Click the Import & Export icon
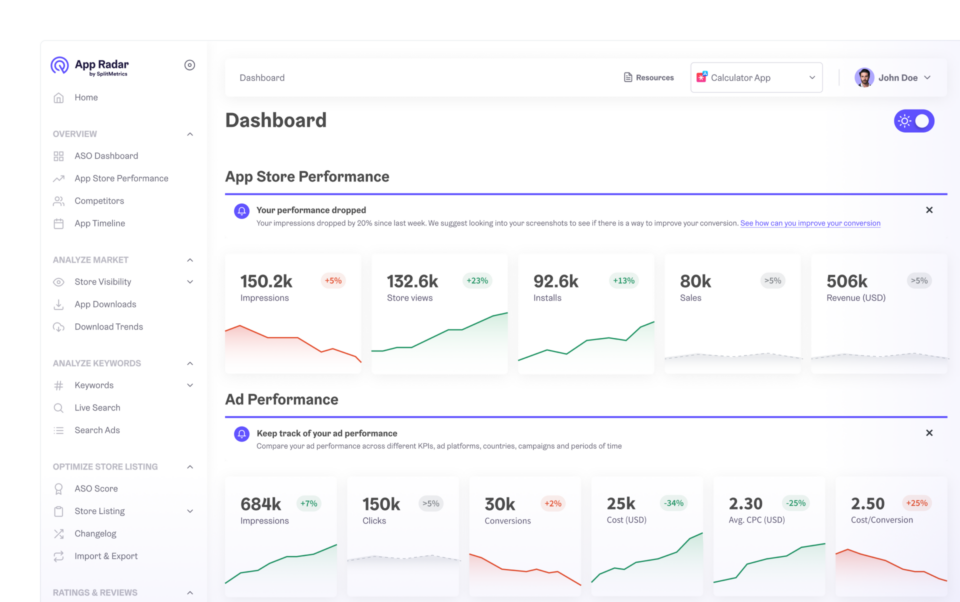960x602 pixels. click(x=61, y=556)
